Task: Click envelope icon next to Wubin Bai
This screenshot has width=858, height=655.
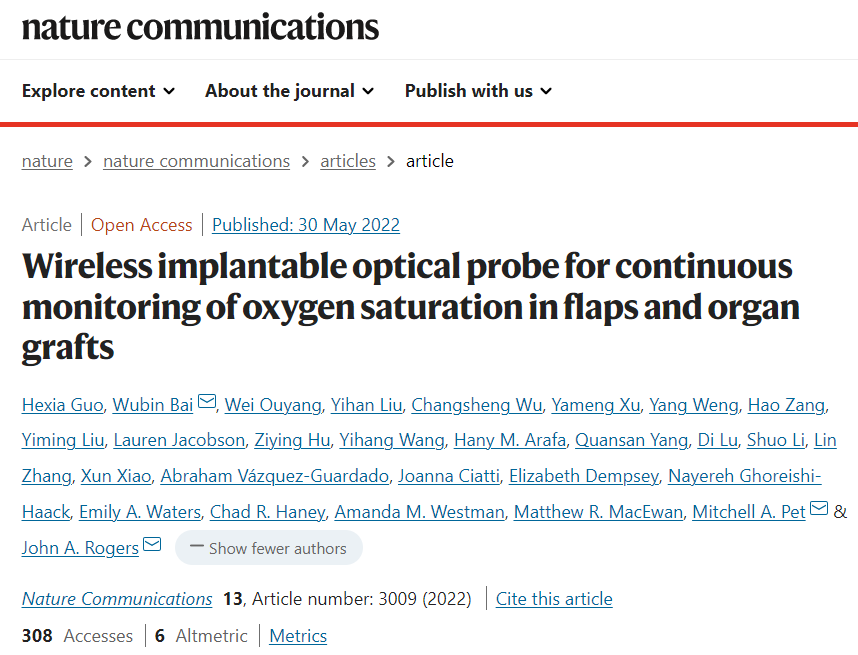Action: click(207, 403)
